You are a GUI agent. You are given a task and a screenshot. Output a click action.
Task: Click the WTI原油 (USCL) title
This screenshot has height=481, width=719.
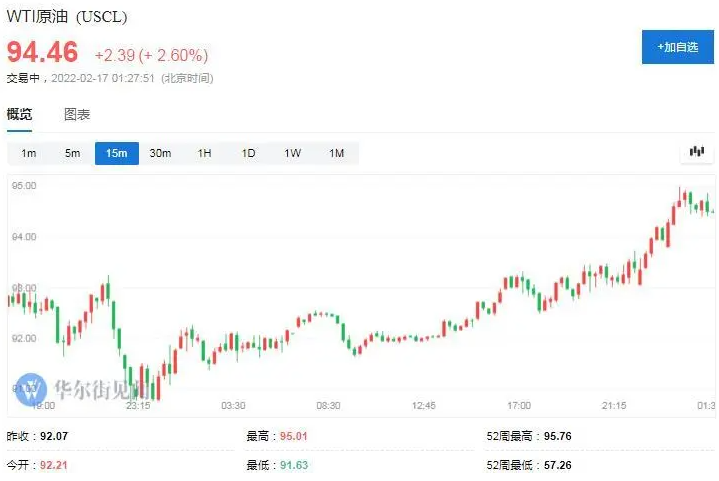68,17
